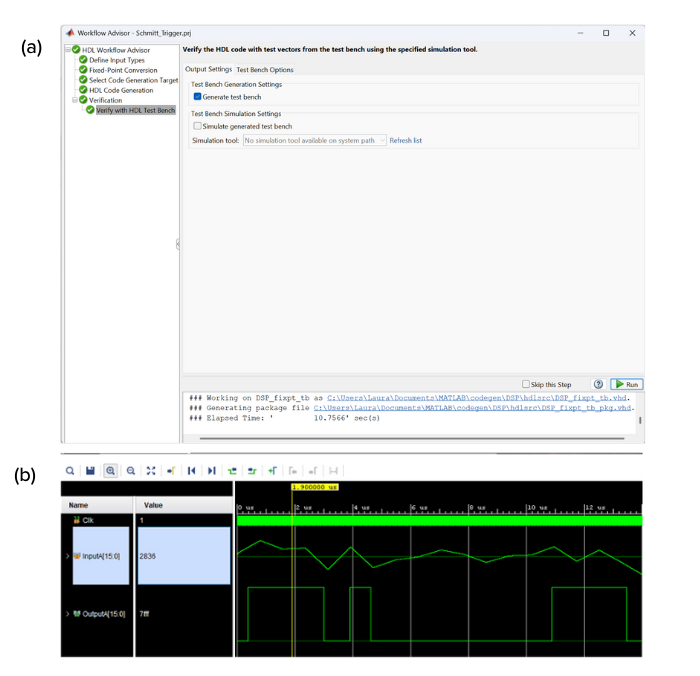Run the verification step
Viewport: 700px width, 676px height.
coord(627,384)
